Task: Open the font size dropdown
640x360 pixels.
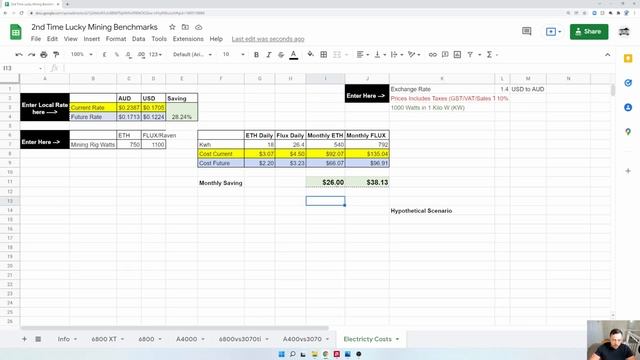Action: click(x=233, y=54)
